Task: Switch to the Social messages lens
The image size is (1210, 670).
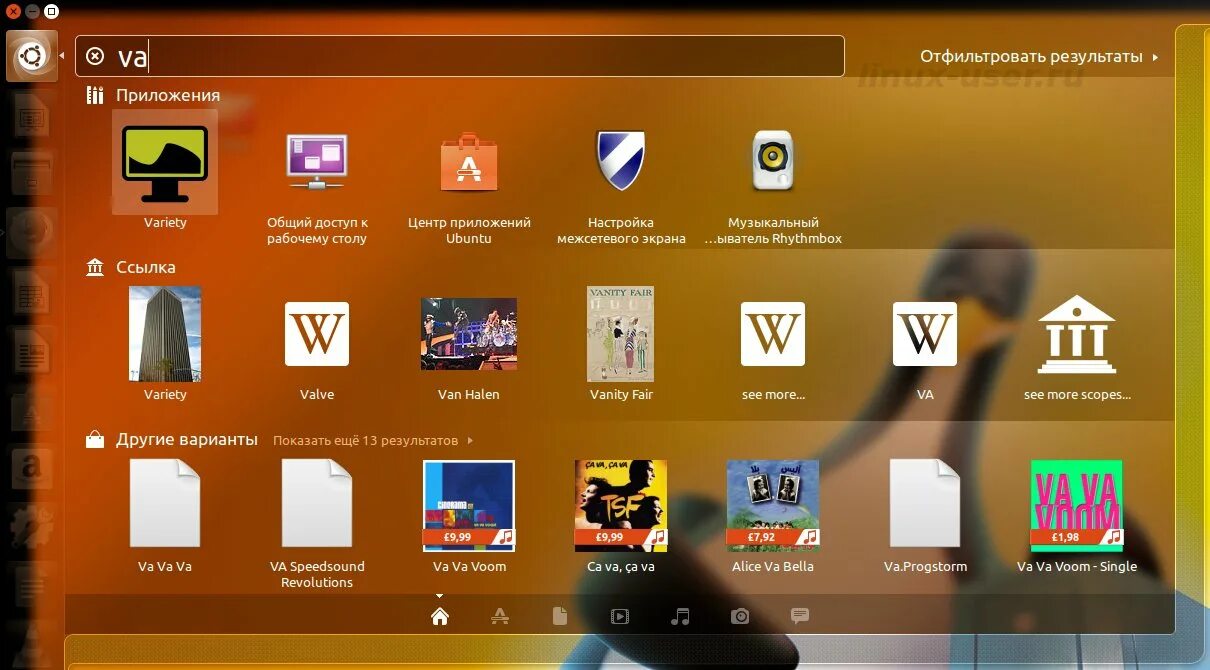Action: point(800,616)
